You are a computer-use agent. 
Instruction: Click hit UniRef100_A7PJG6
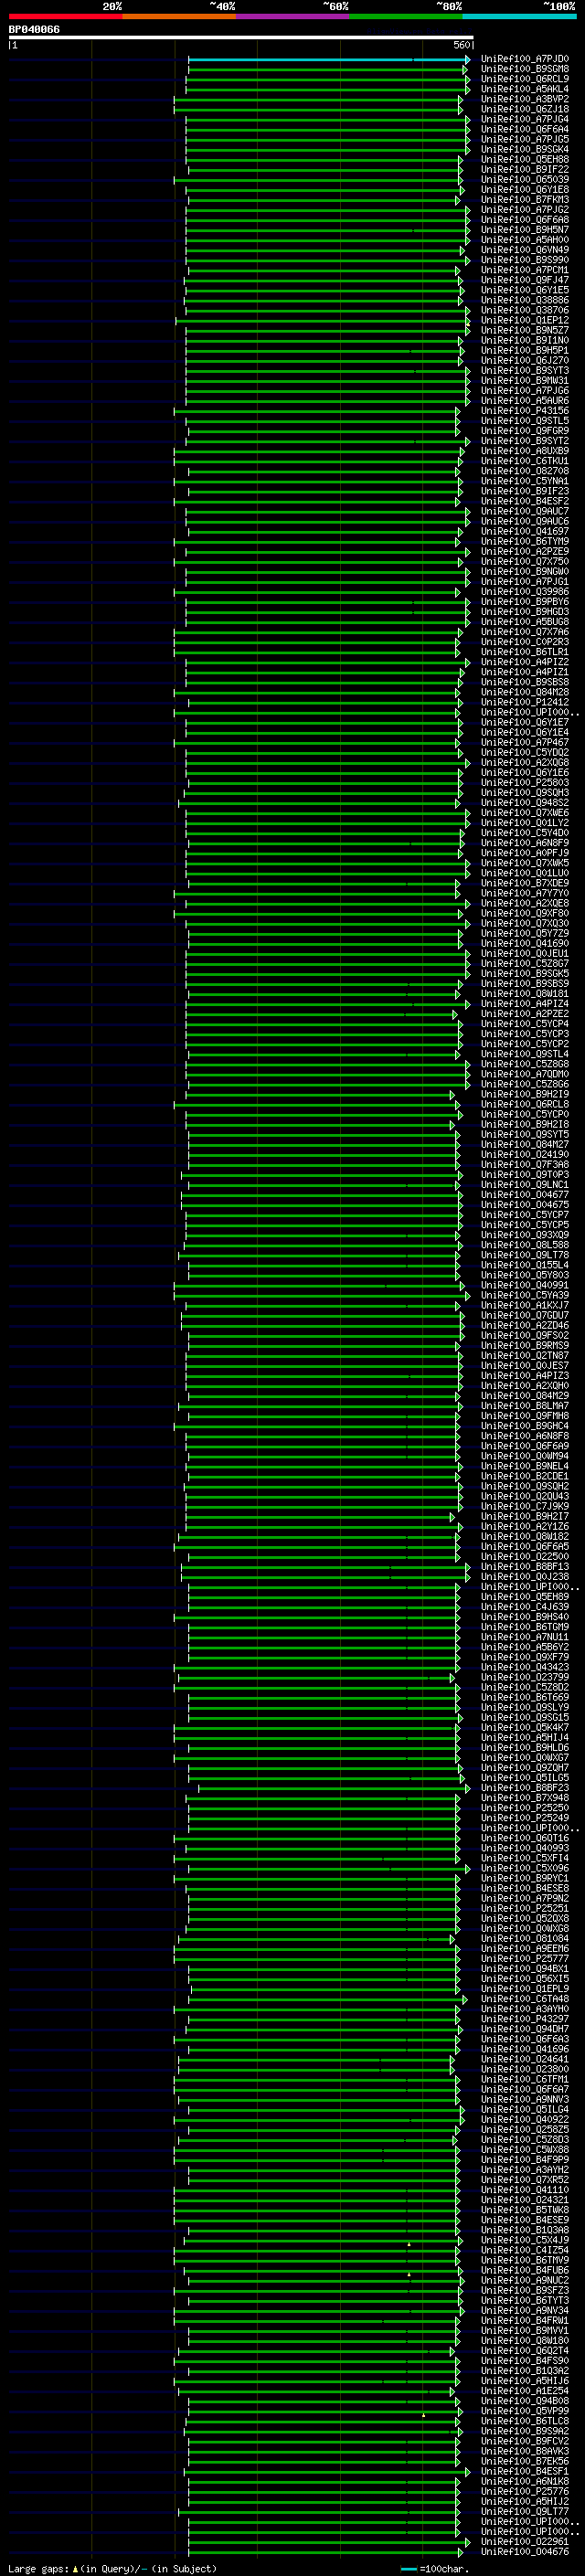click(525, 390)
